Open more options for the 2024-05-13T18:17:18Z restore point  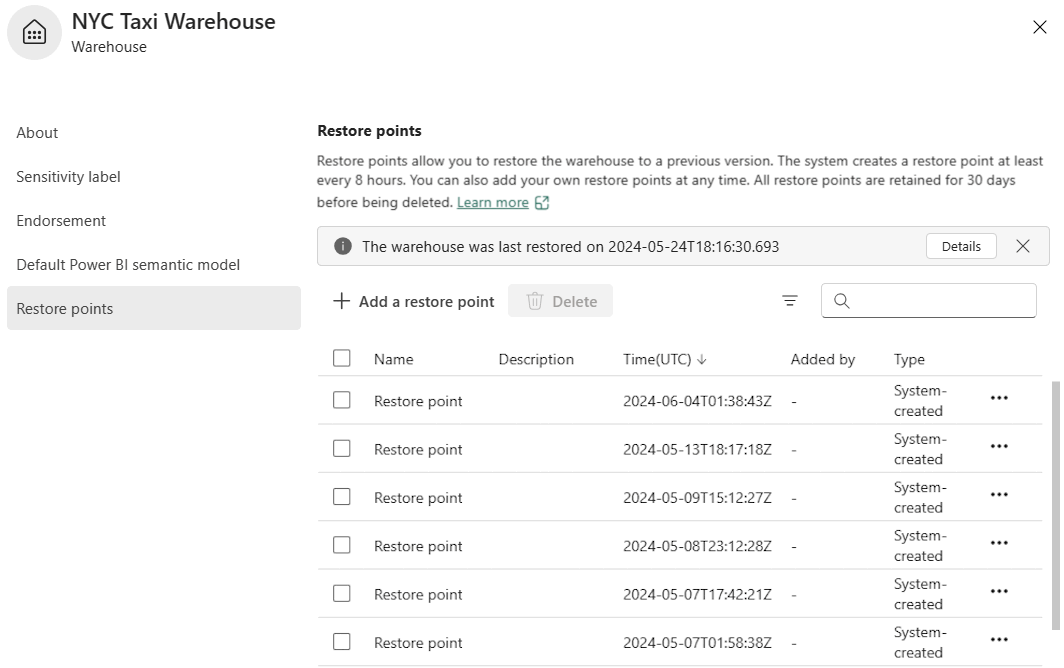998,446
